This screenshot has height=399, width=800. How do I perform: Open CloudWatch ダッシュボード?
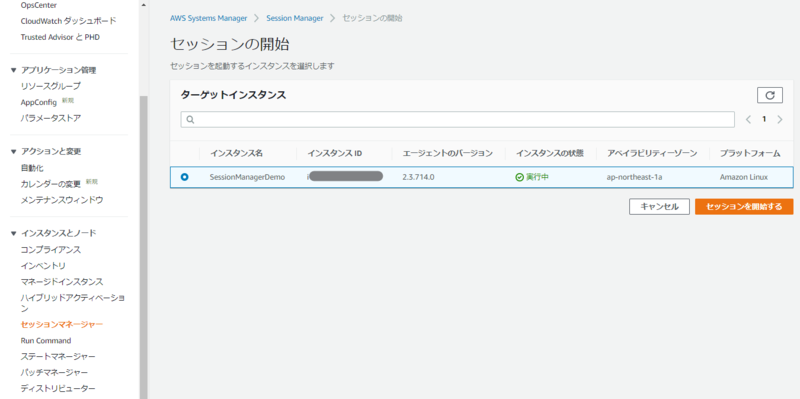[x=68, y=21]
